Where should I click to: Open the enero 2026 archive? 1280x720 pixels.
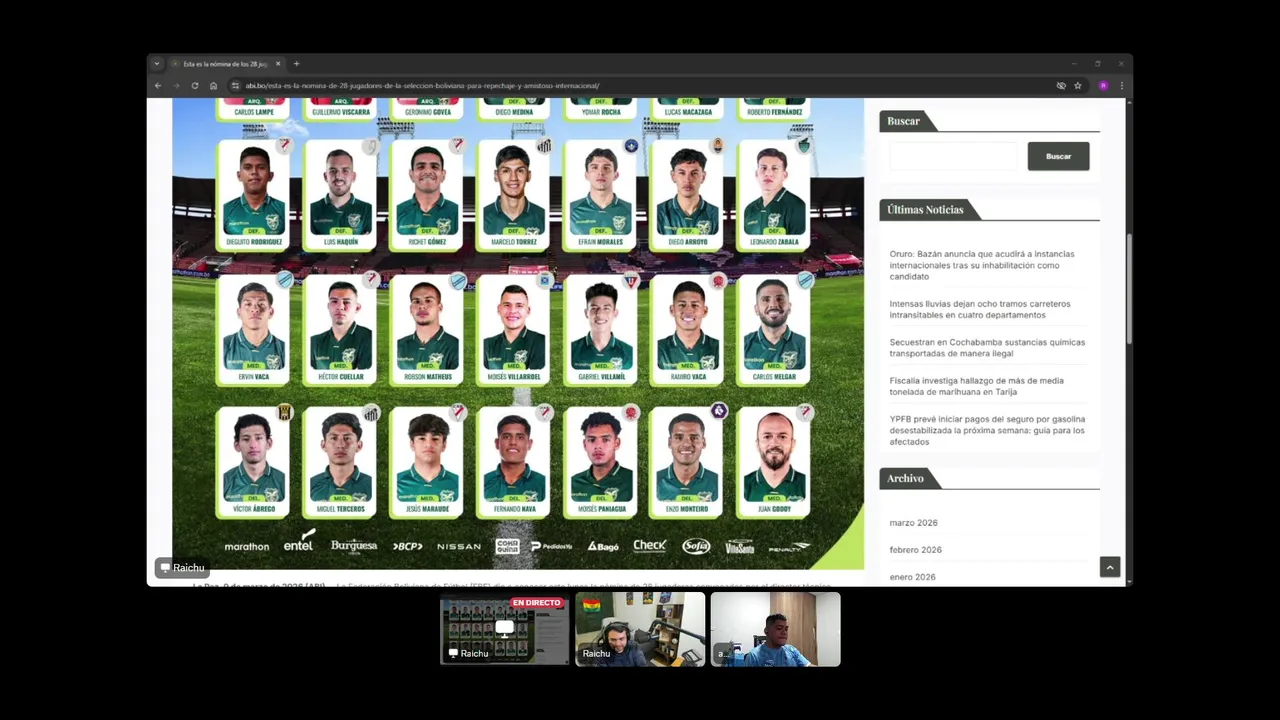(x=912, y=577)
